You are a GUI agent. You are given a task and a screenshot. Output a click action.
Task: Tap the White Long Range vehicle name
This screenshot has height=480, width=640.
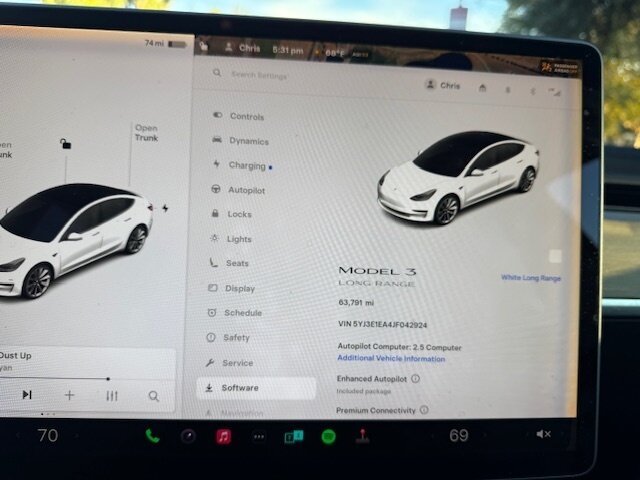(530, 278)
